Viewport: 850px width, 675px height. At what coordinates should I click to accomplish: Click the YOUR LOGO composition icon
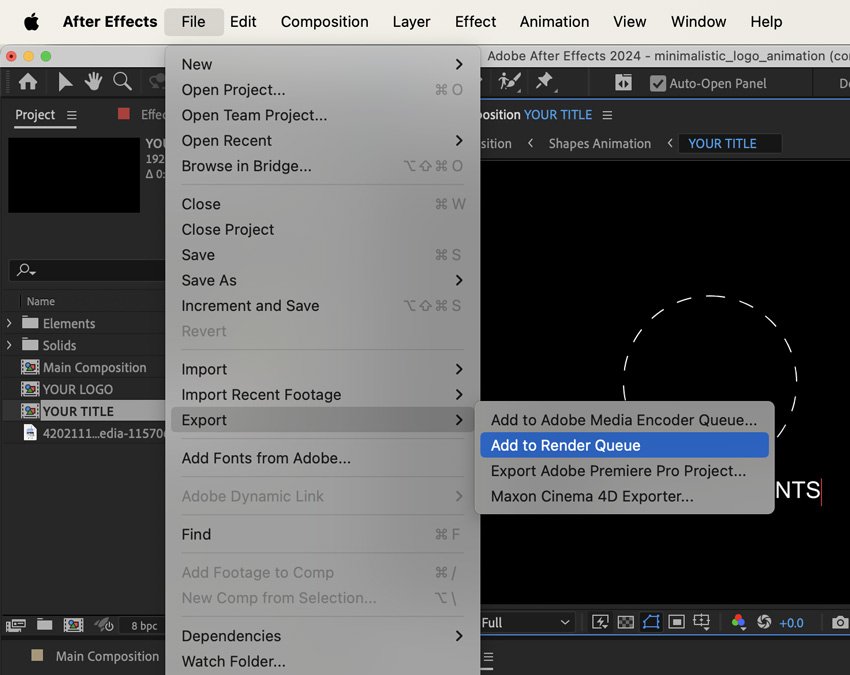(x=30, y=389)
